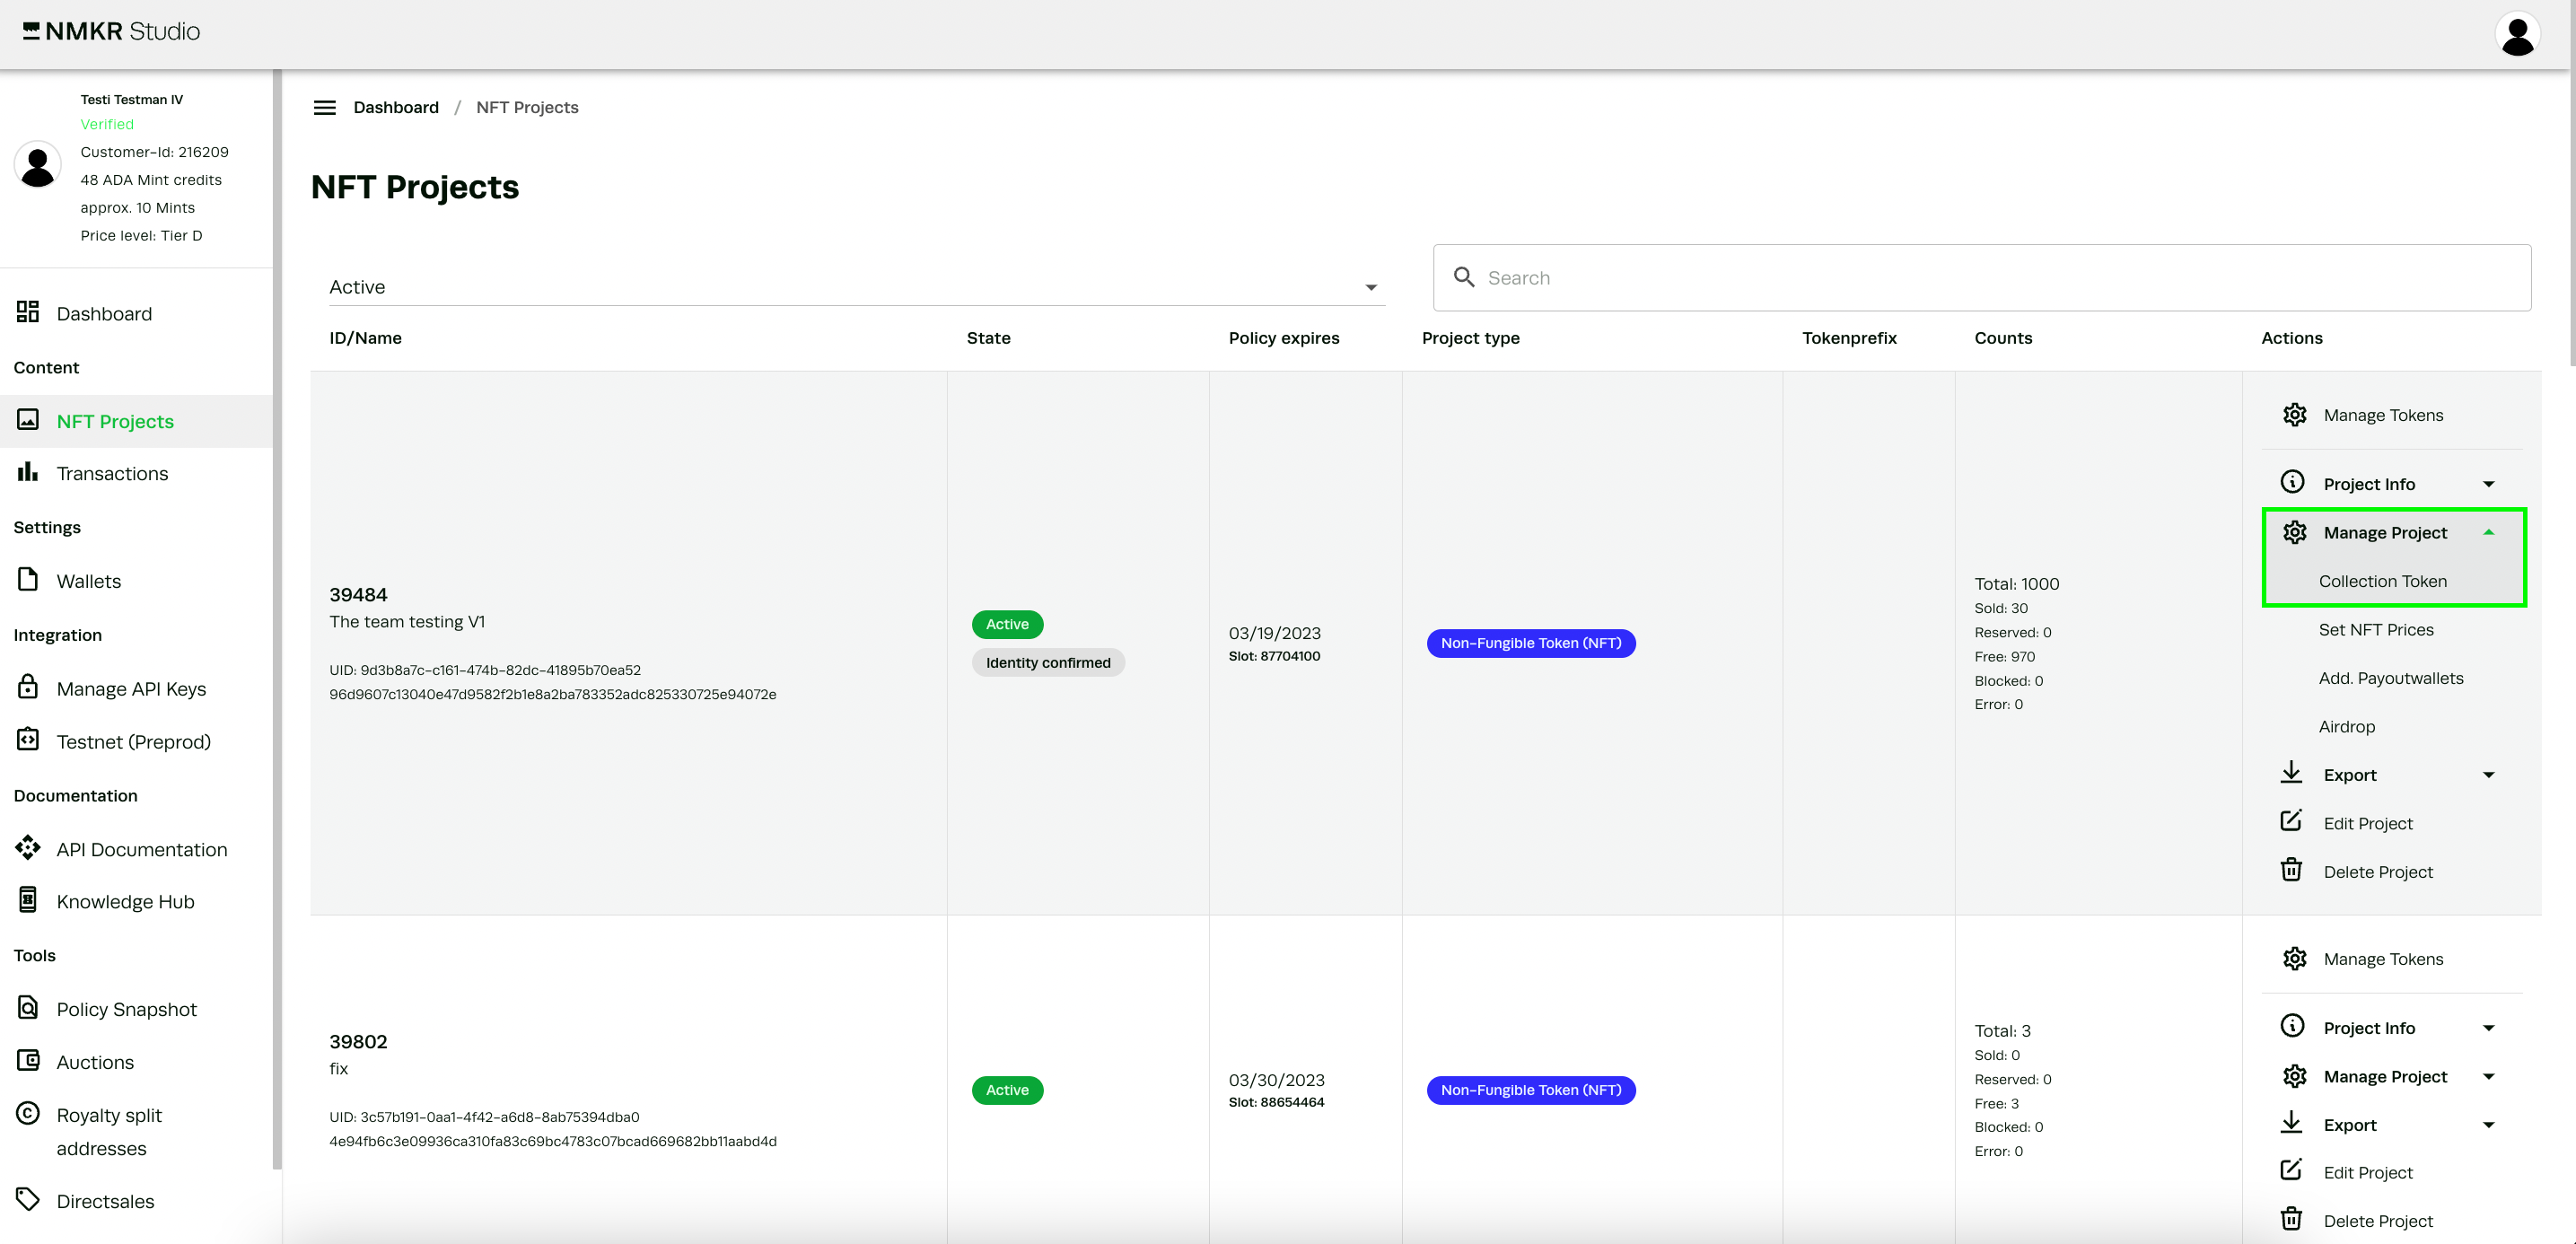Click Airdrop option for project 39484
2576x1244 pixels.
(2346, 727)
